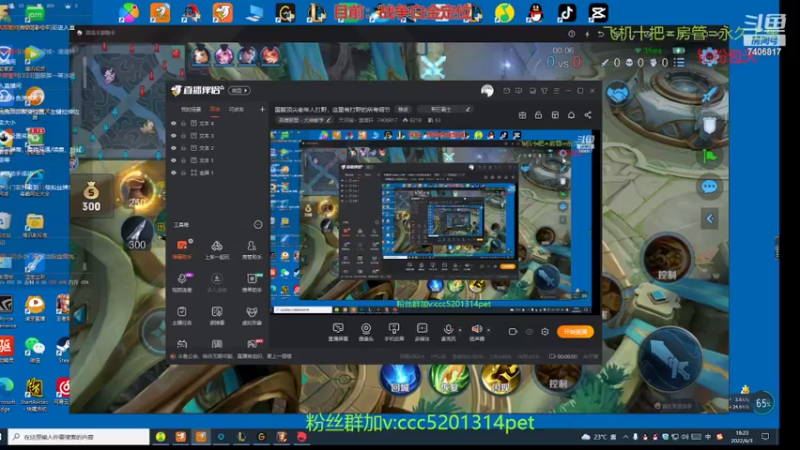Open the hamburger menu in title bar
The image size is (800, 450).
(556, 91)
